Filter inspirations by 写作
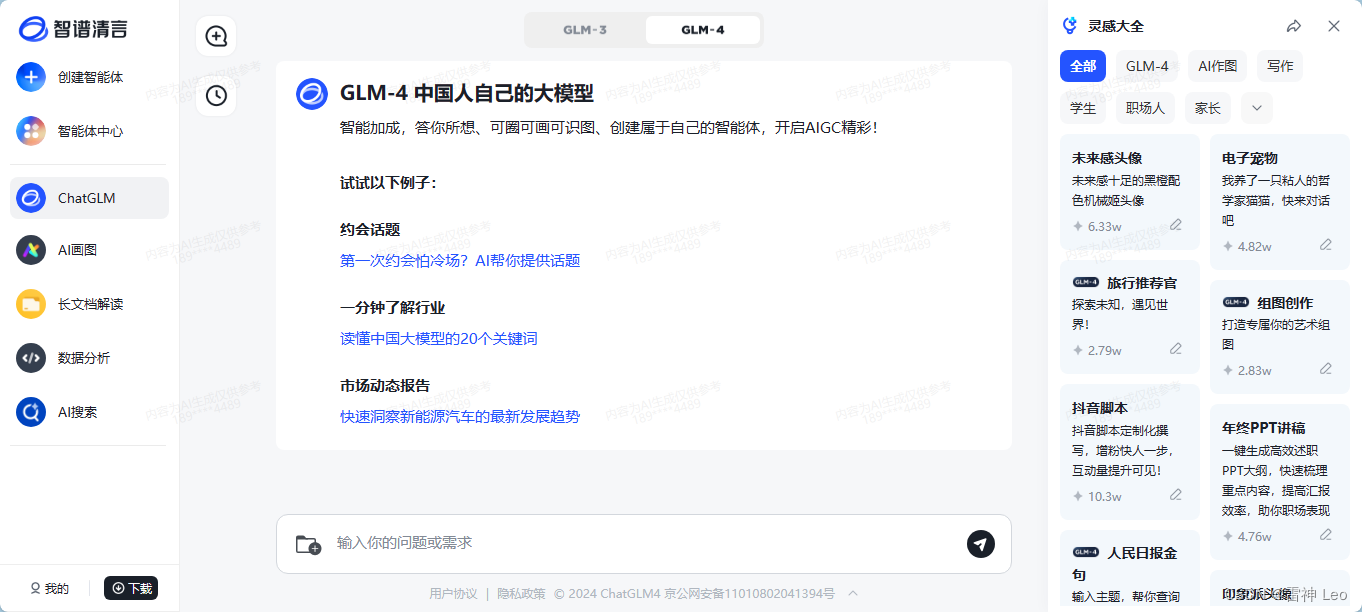This screenshot has width=1362, height=612. 1280,66
